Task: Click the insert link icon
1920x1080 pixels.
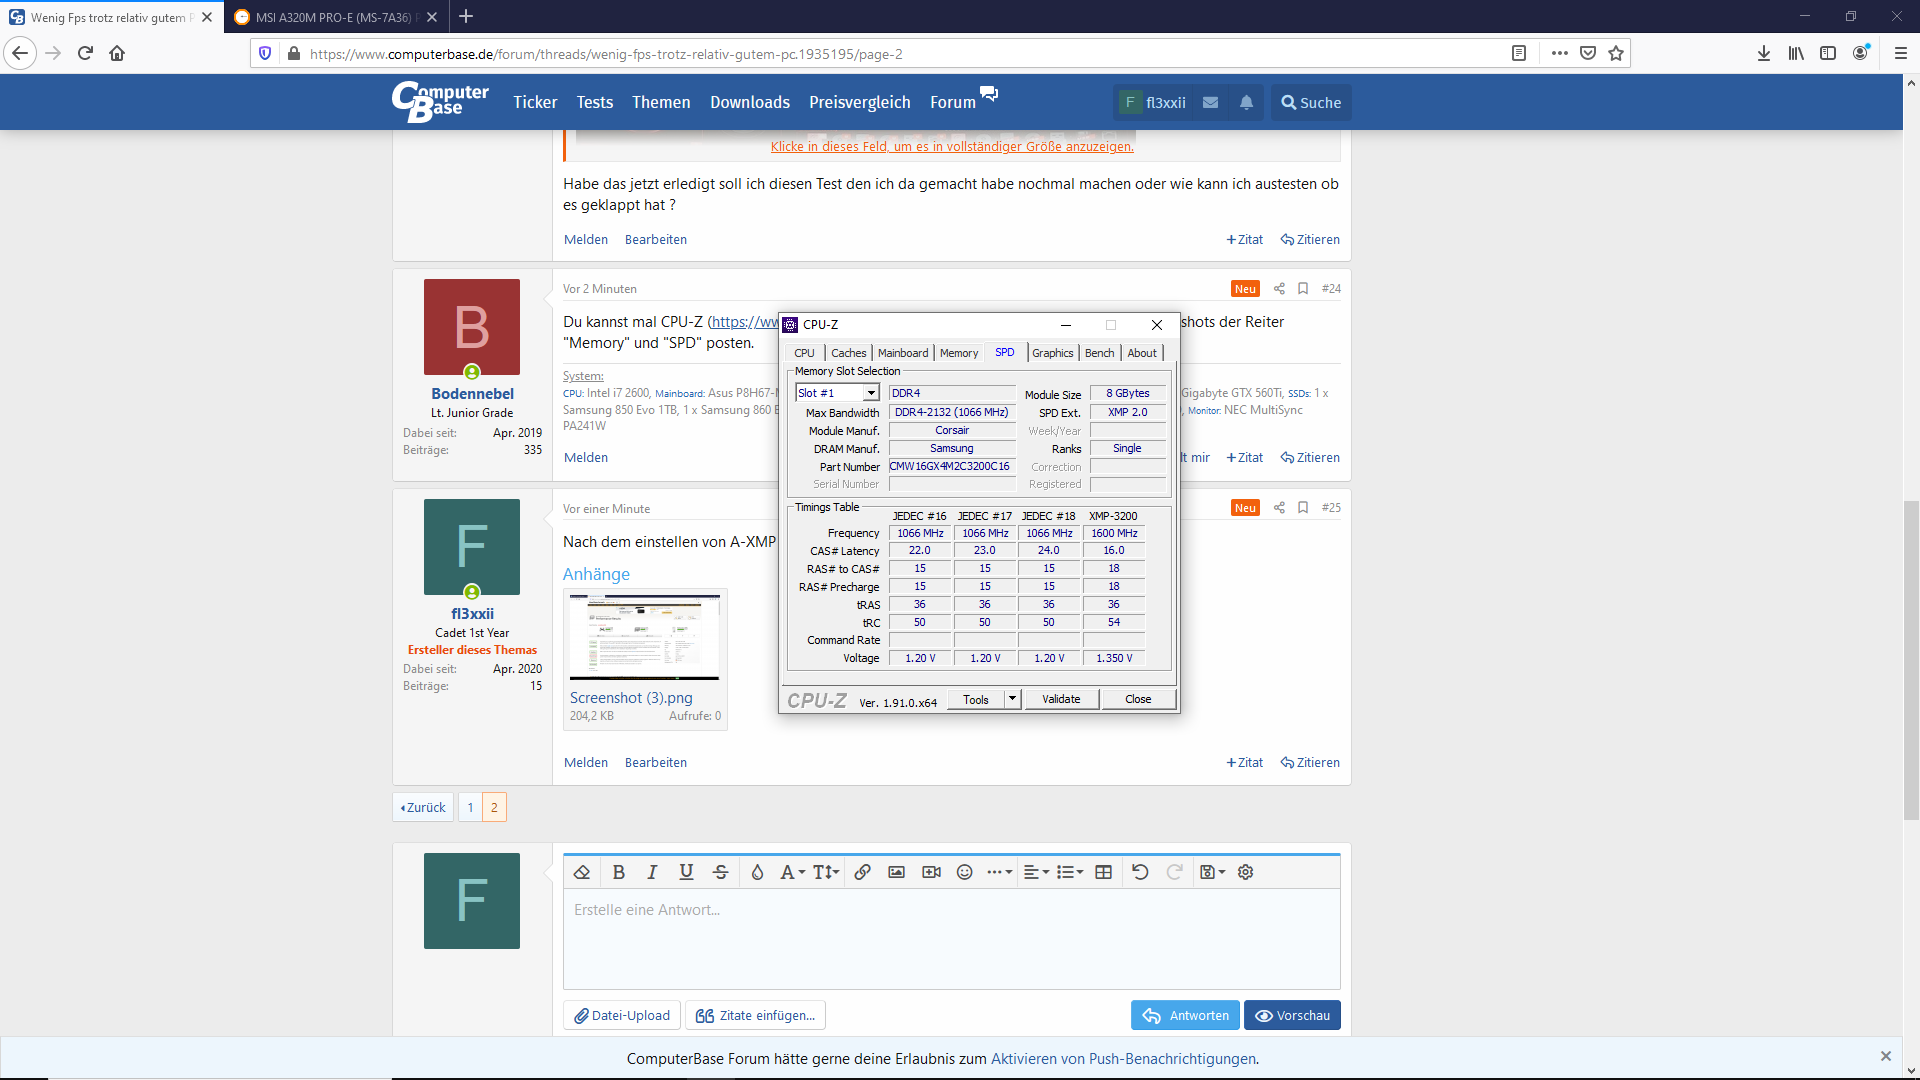Action: tap(862, 872)
